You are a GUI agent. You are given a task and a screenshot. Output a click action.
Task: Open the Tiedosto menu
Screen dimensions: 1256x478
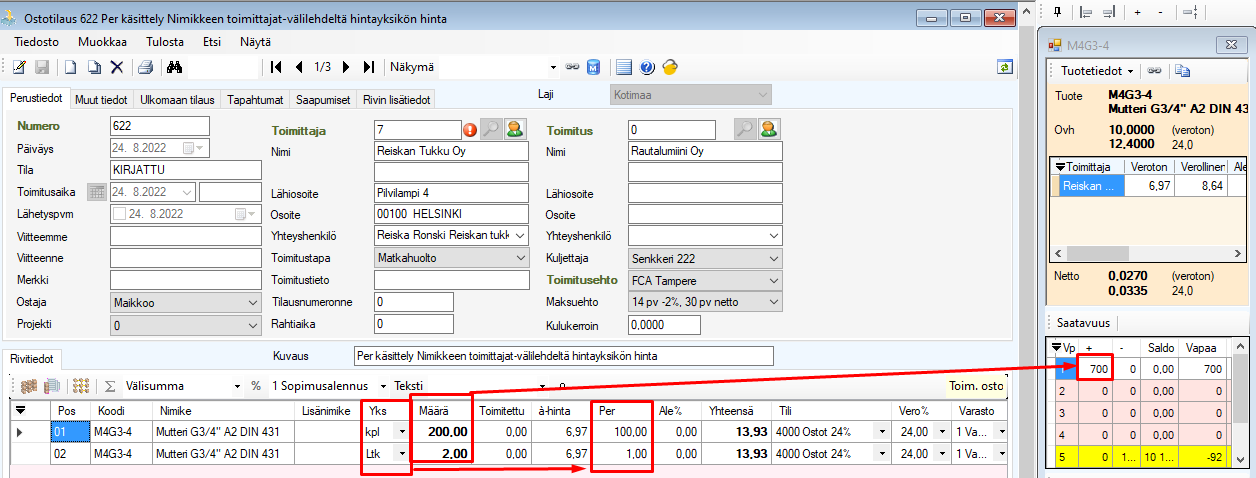pyautogui.click(x=36, y=42)
